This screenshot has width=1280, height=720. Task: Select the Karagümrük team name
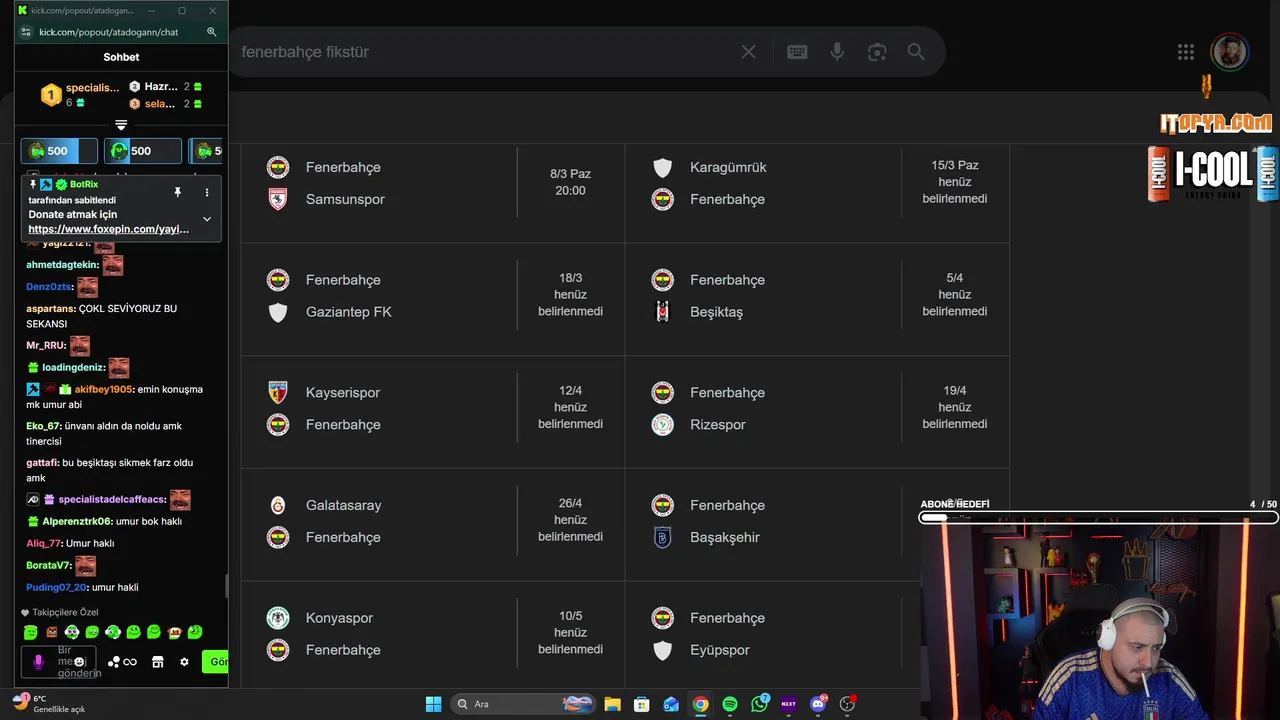[728, 167]
